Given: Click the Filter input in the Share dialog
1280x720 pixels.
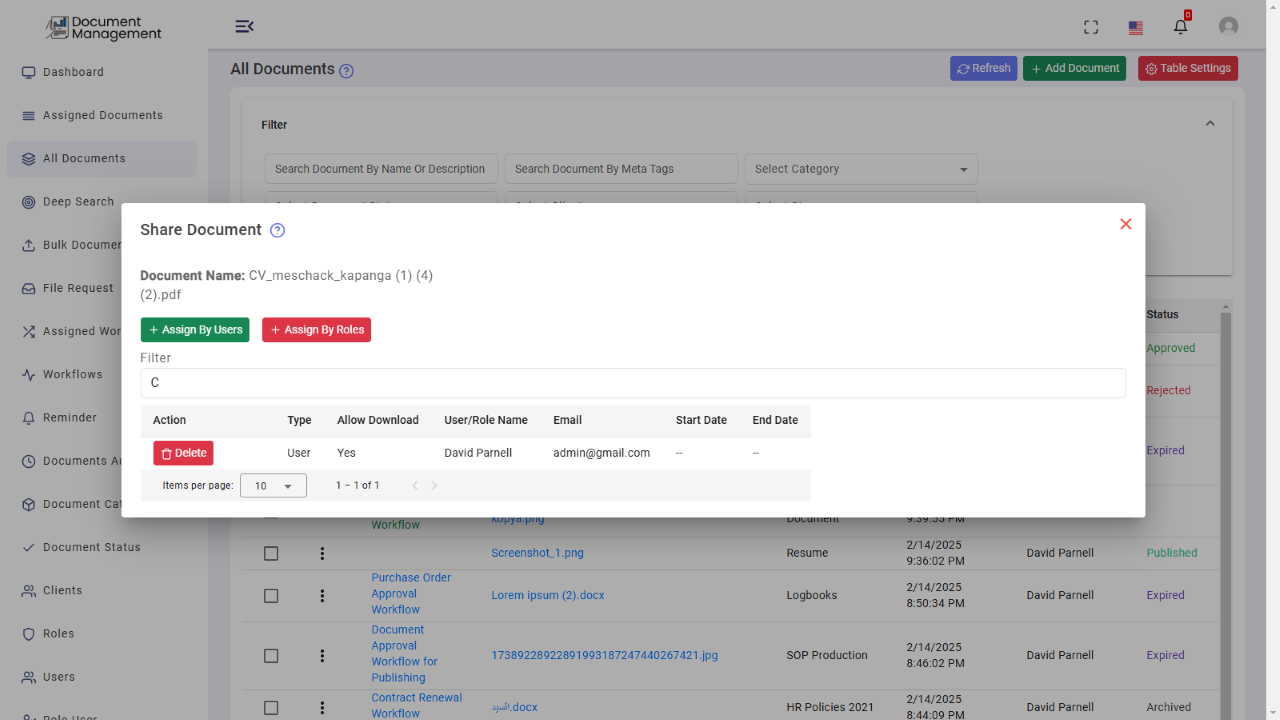Looking at the screenshot, I should pyautogui.click(x=633, y=383).
